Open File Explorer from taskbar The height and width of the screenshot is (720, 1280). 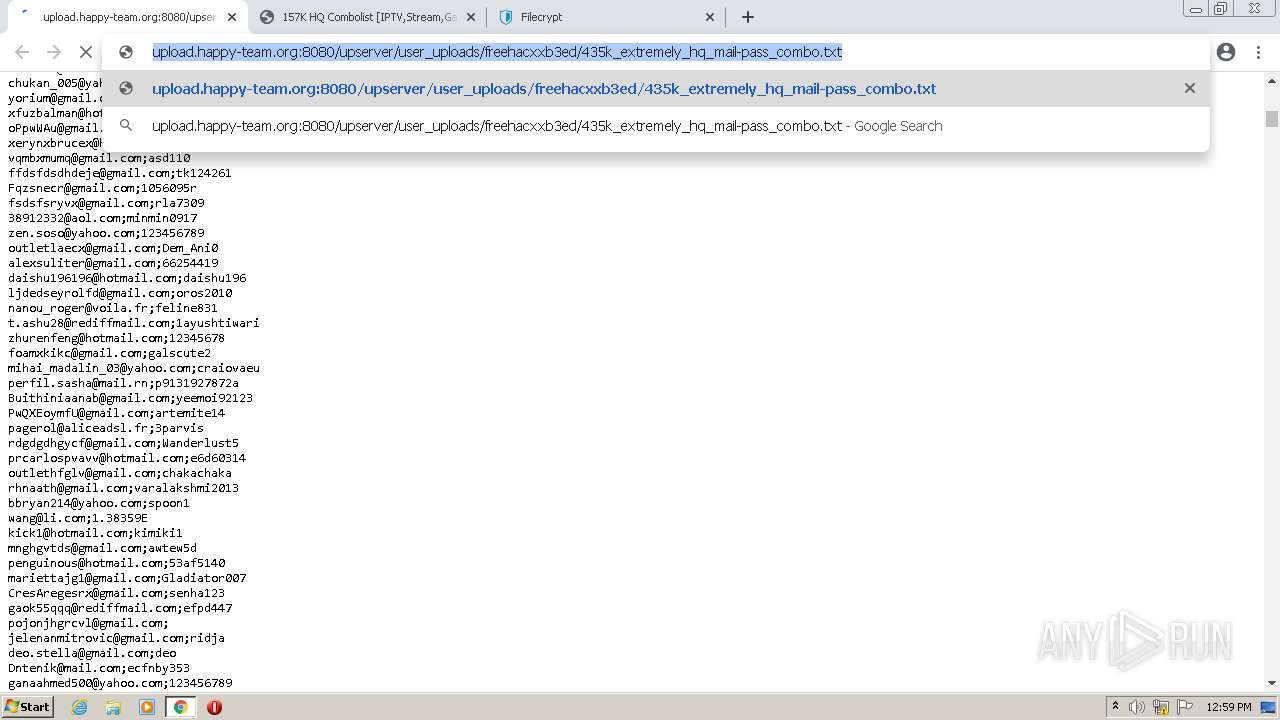(x=113, y=707)
